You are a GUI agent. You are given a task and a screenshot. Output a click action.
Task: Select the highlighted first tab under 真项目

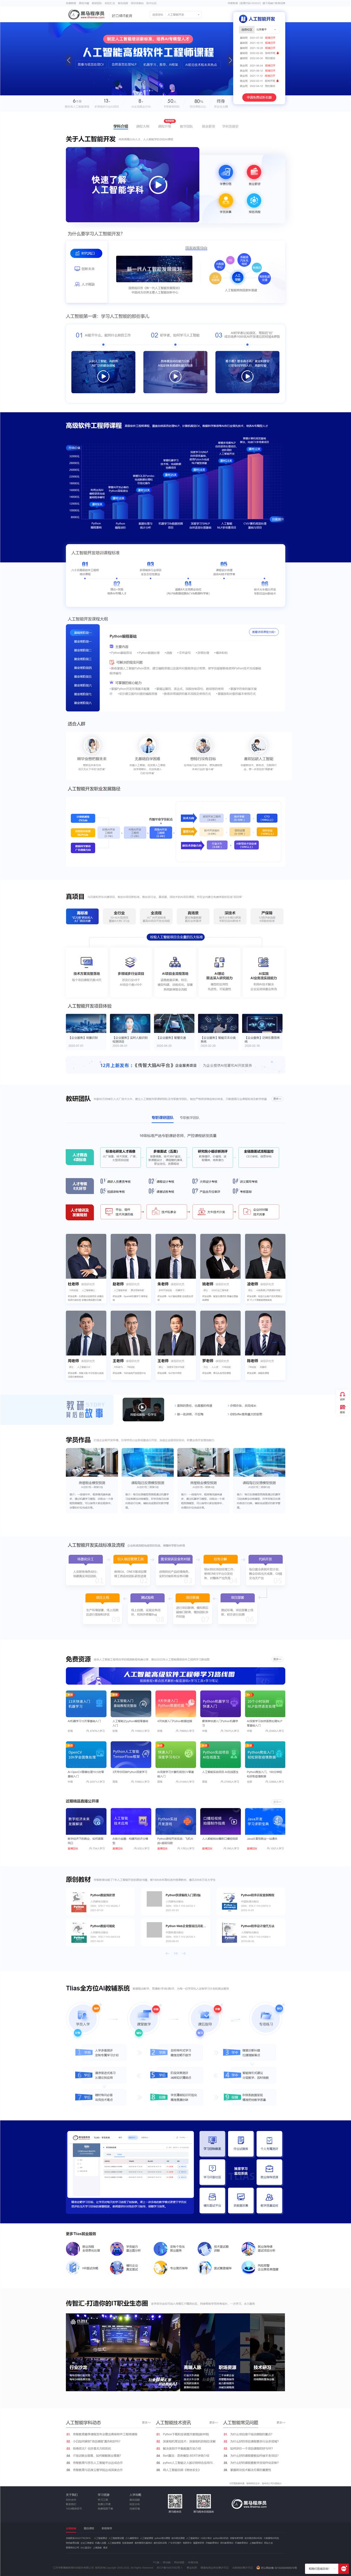(x=82, y=916)
